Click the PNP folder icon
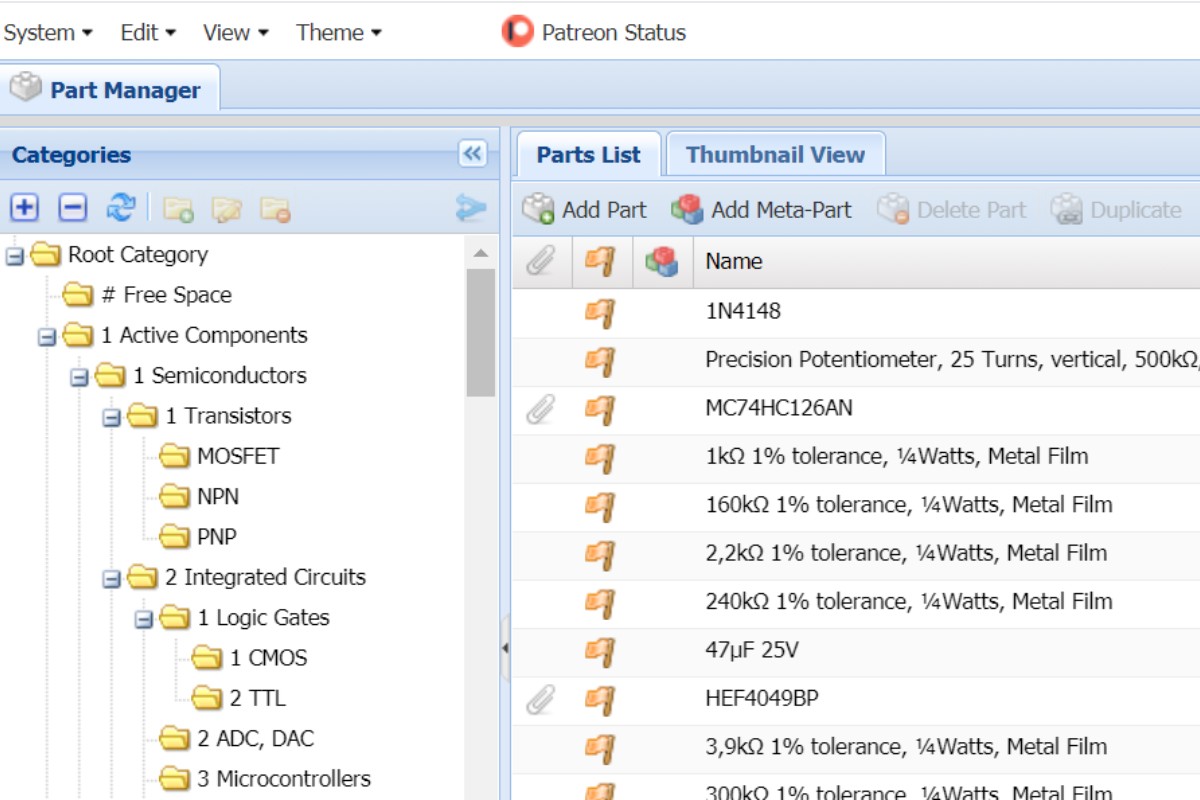This screenshot has height=800, width=1200. click(175, 537)
